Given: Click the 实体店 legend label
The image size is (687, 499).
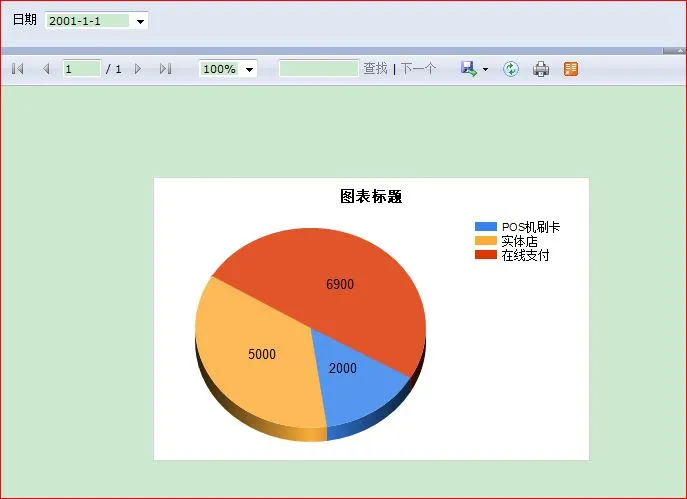Looking at the screenshot, I should pos(519,241).
